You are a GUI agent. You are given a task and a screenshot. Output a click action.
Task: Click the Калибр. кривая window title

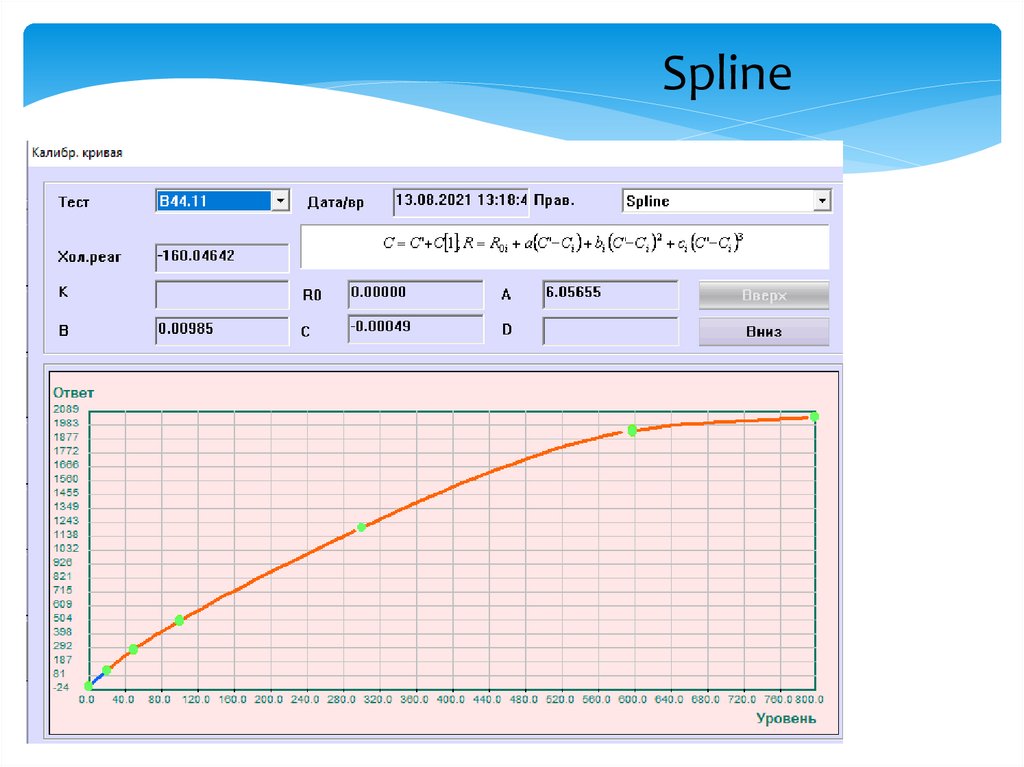coord(77,153)
